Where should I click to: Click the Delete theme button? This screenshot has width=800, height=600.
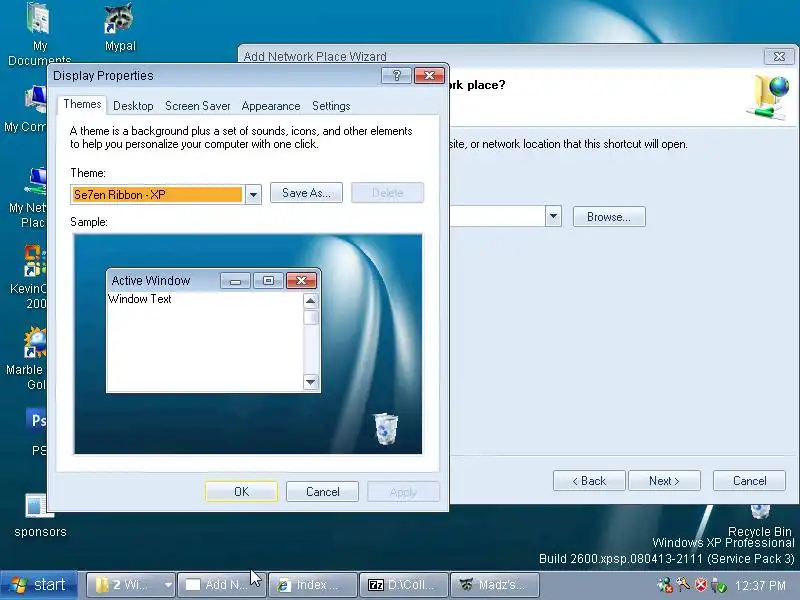tap(387, 193)
